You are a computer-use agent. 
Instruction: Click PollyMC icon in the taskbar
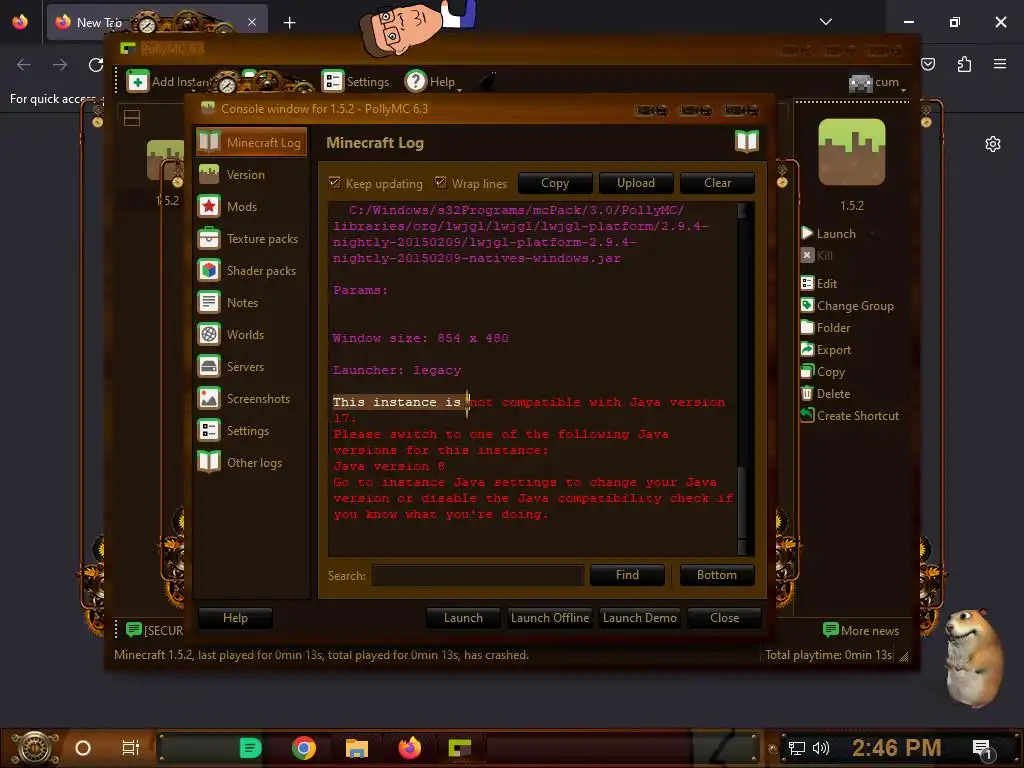460,748
